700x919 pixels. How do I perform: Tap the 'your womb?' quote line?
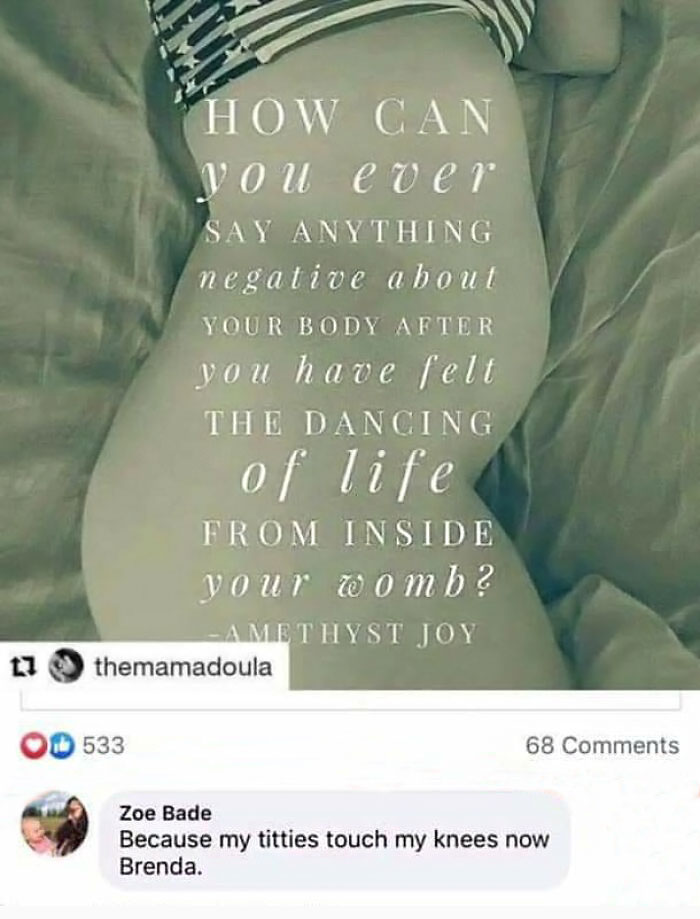click(347, 583)
